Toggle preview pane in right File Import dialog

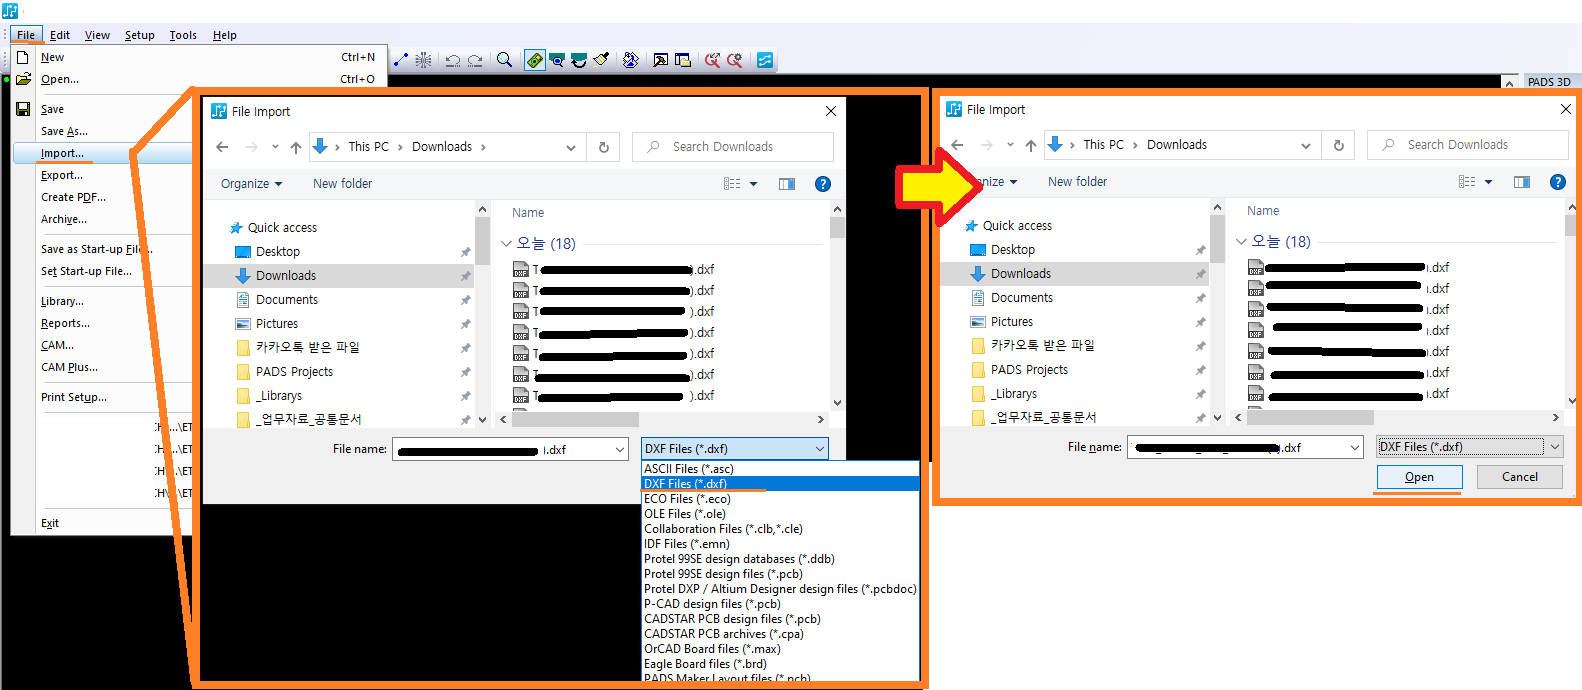(1522, 182)
